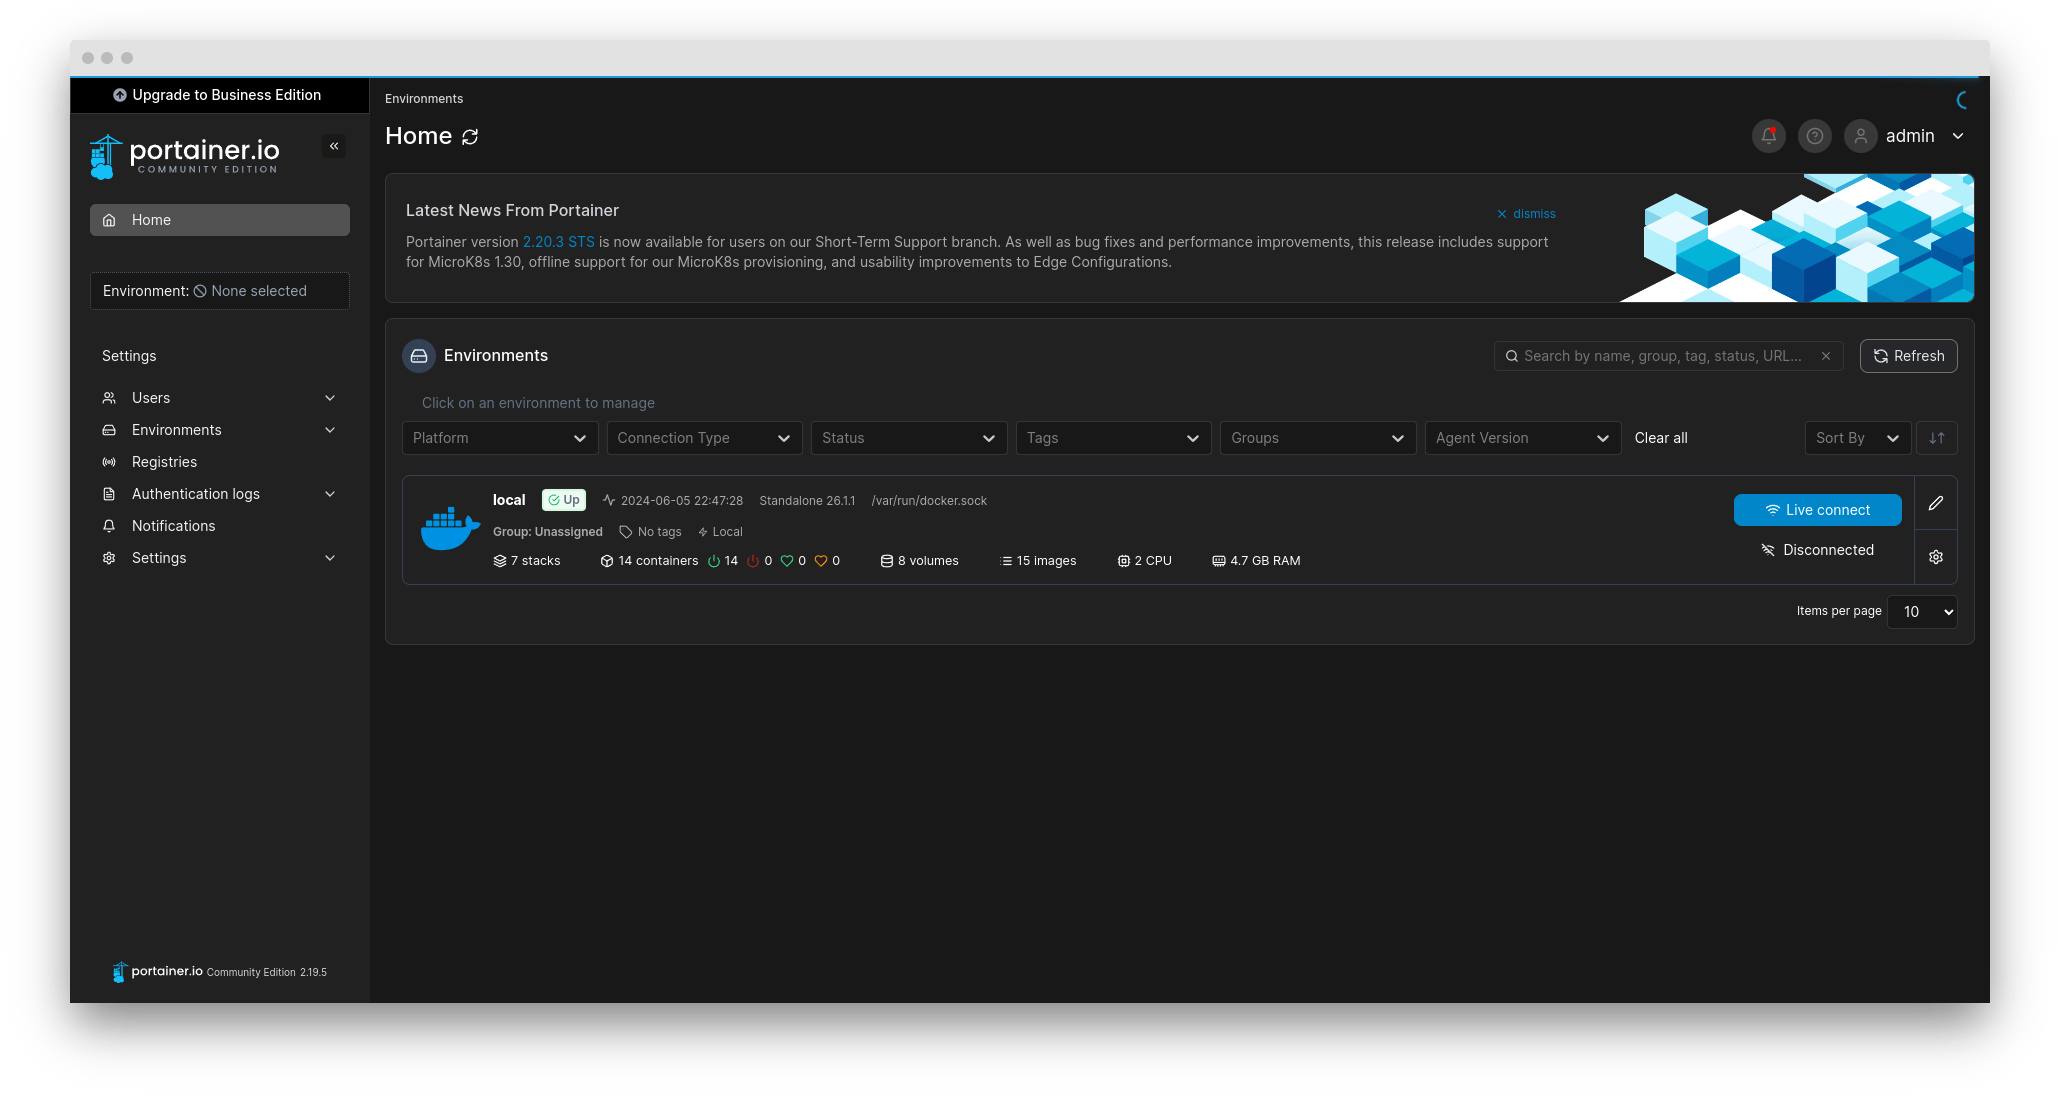This screenshot has height=1103, width=2060.
Task: Open the Connection Type filter dropdown
Action: tap(703, 437)
